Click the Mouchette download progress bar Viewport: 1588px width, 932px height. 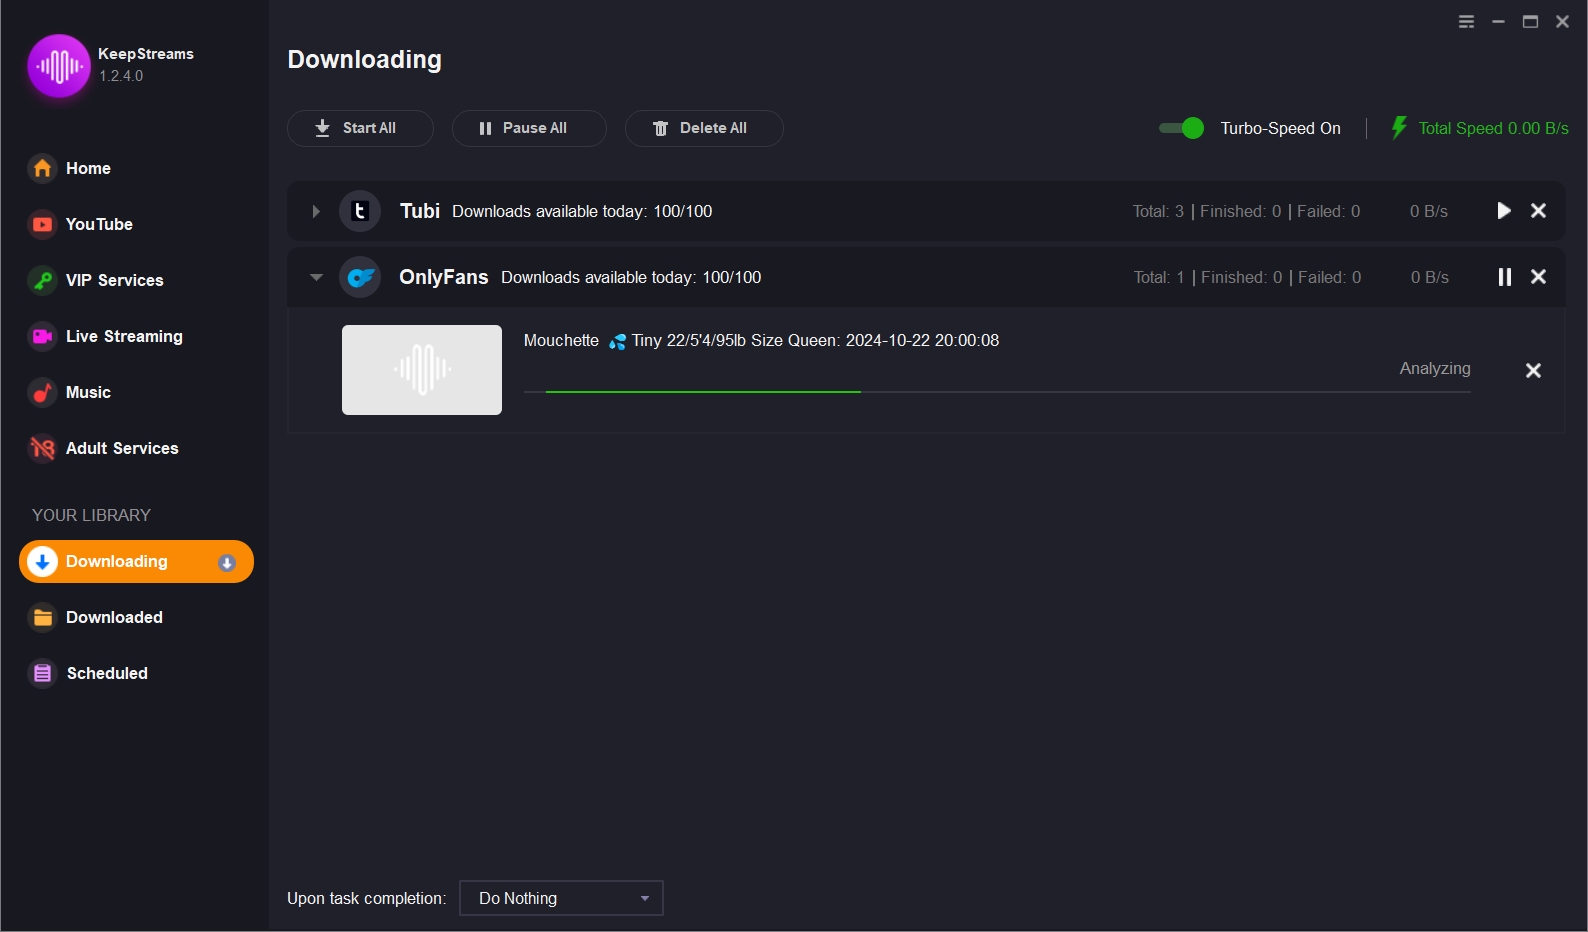click(x=997, y=392)
